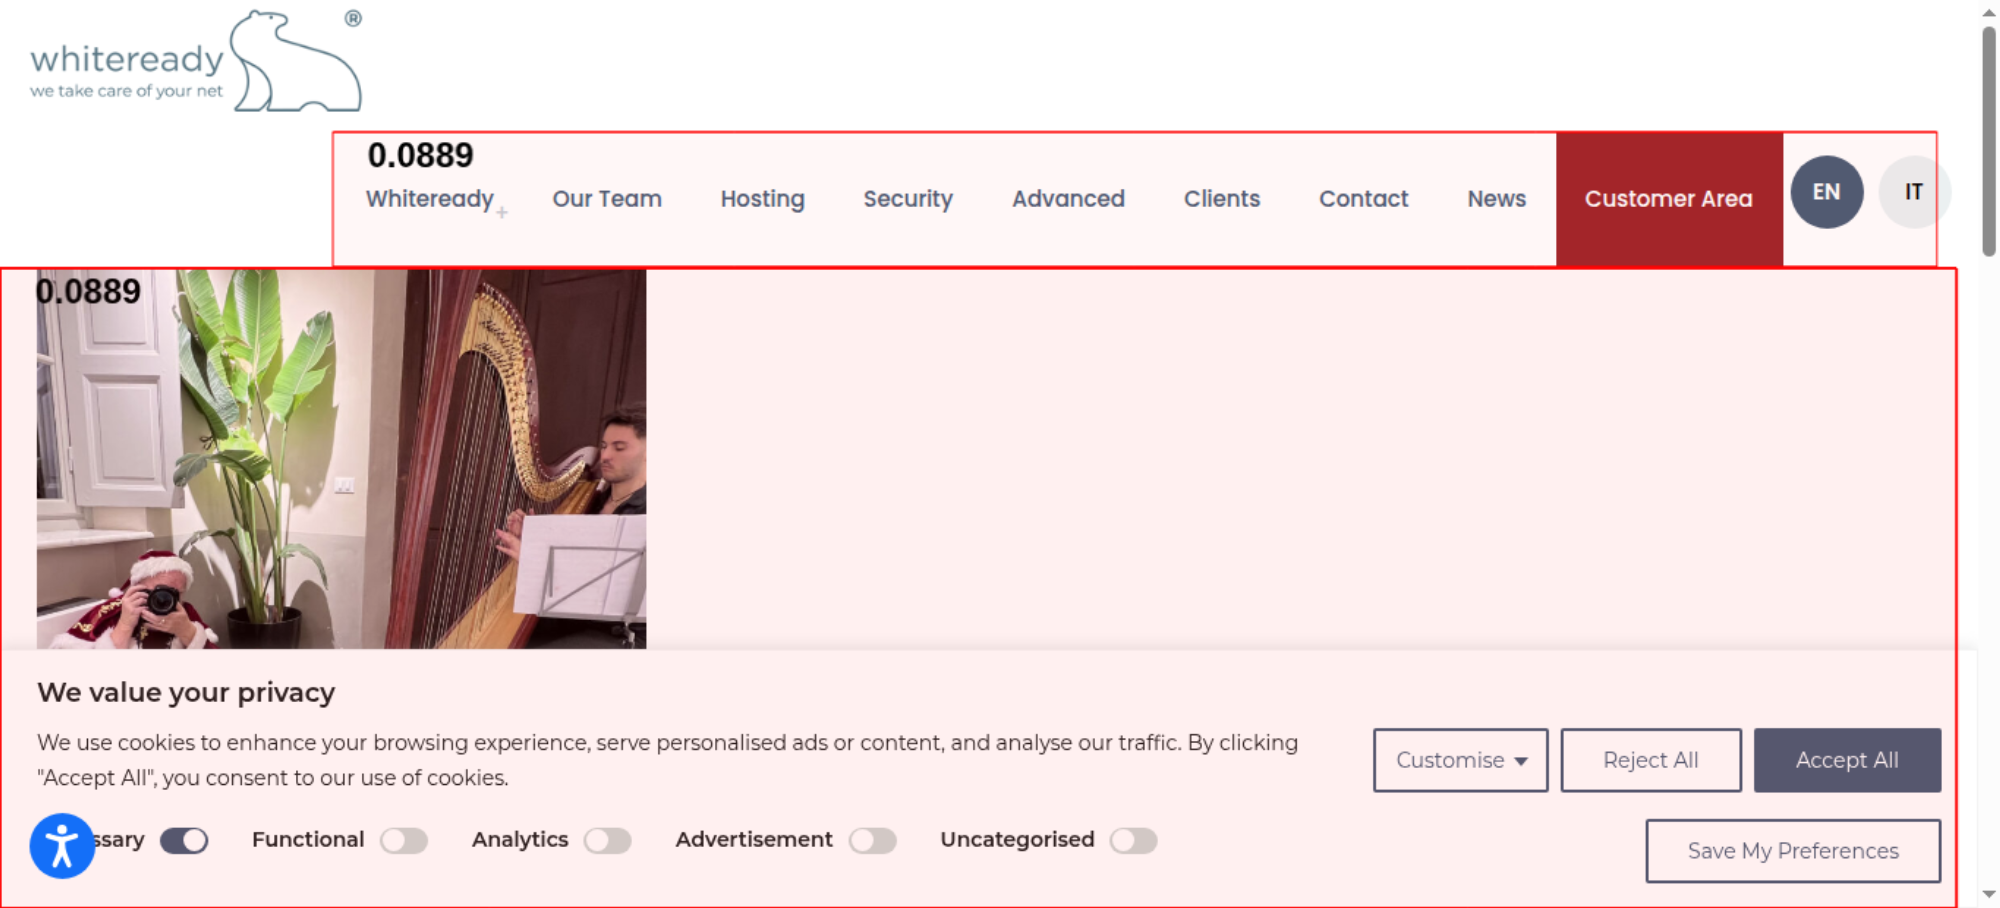The width and height of the screenshot is (2000, 908).
Task: Open the Customer Area link
Action: point(1669,199)
